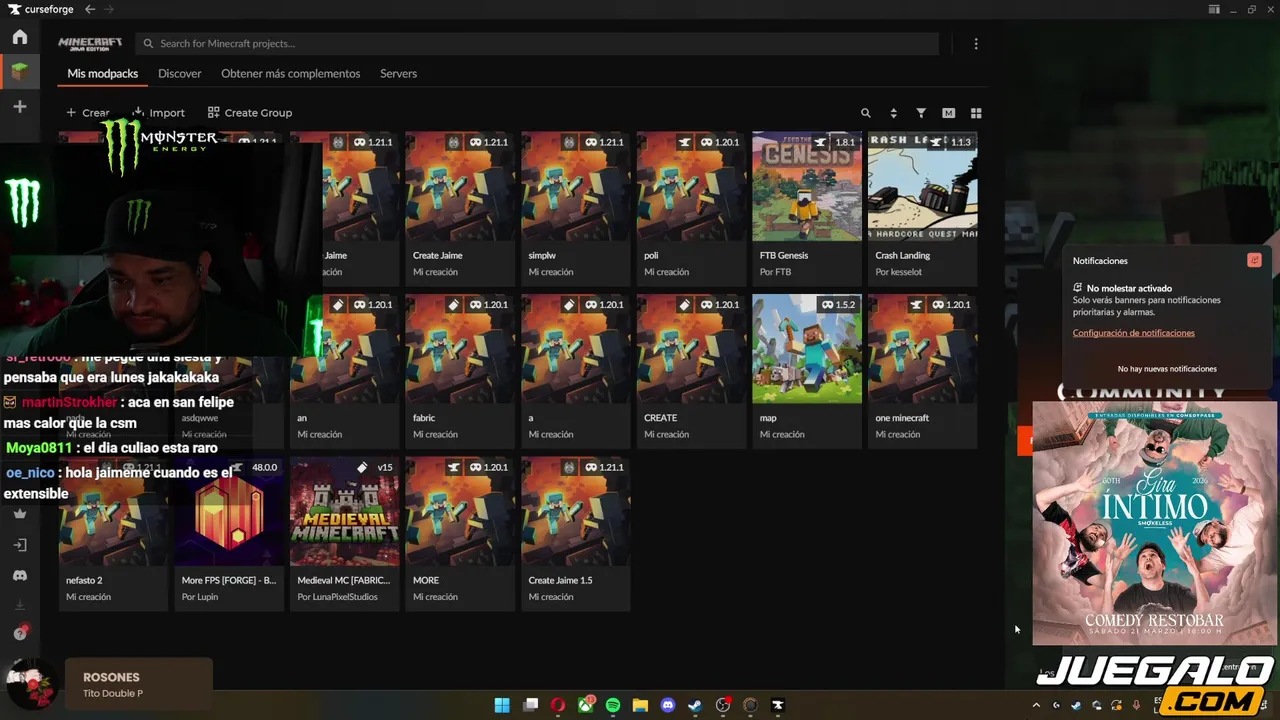The height and width of the screenshot is (720, 1280).
Task: Open the More FPS [FORGE] modpack card
Action: (x=229, y=533)
